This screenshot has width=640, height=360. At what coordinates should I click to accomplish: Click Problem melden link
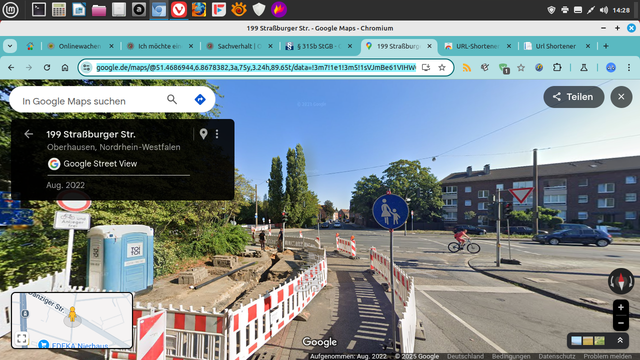608,356
